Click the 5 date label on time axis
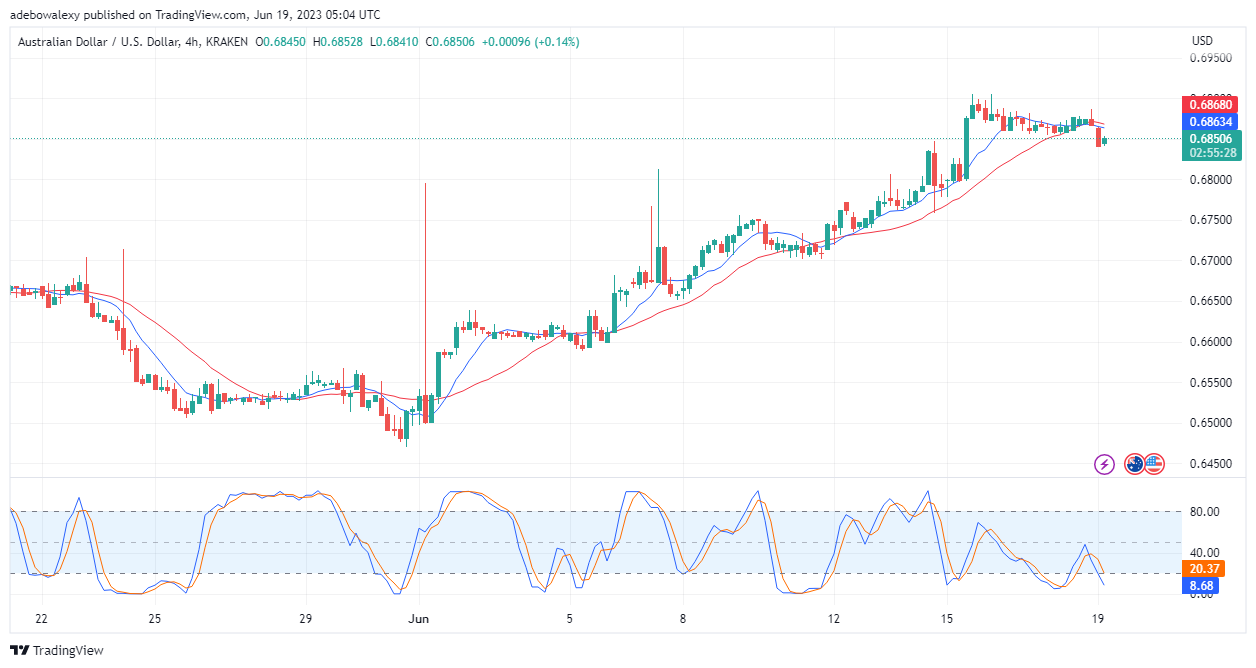Screen dimensions: 1256x668 [569, 619]
